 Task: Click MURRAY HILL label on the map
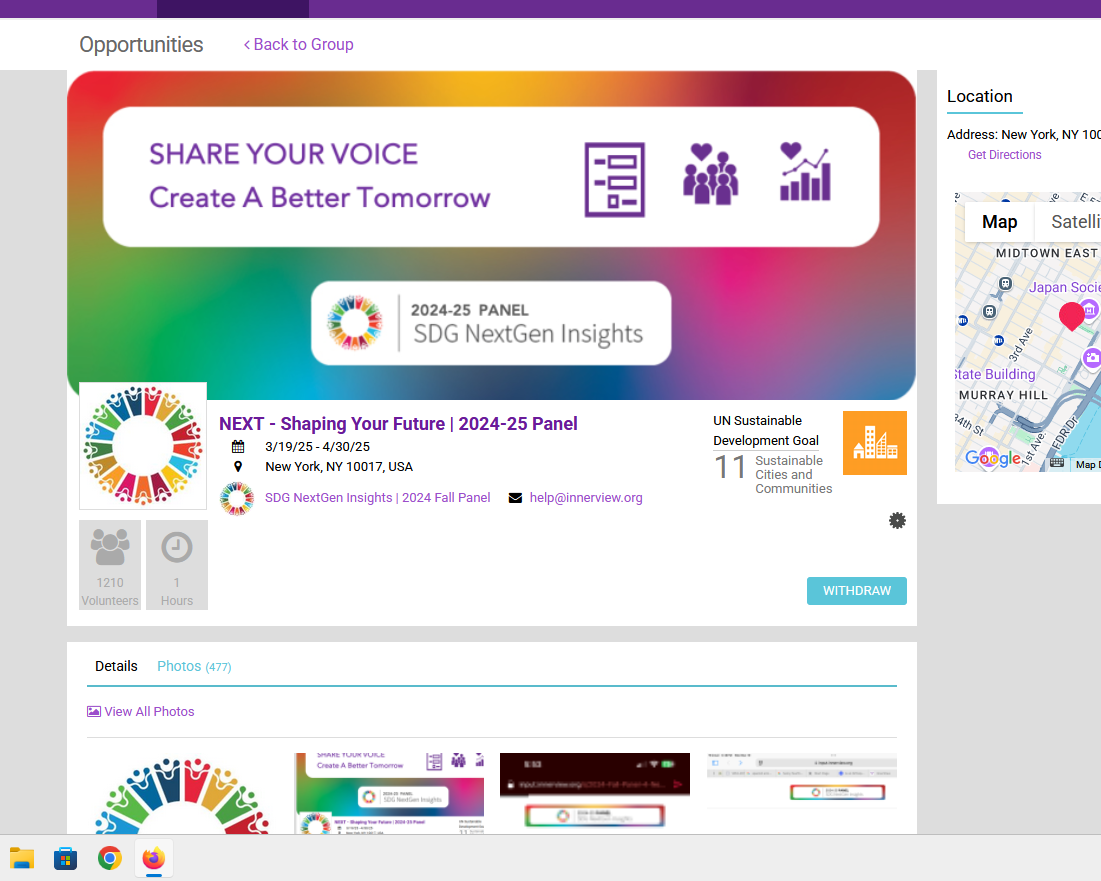tap(1003, 395)
